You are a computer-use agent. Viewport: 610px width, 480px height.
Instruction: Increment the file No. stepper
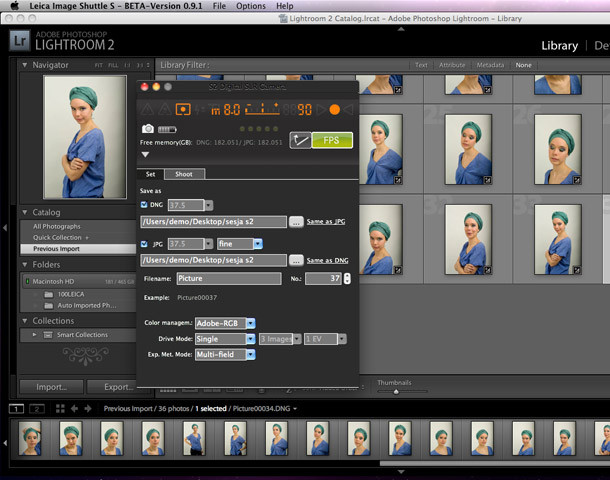347,276
